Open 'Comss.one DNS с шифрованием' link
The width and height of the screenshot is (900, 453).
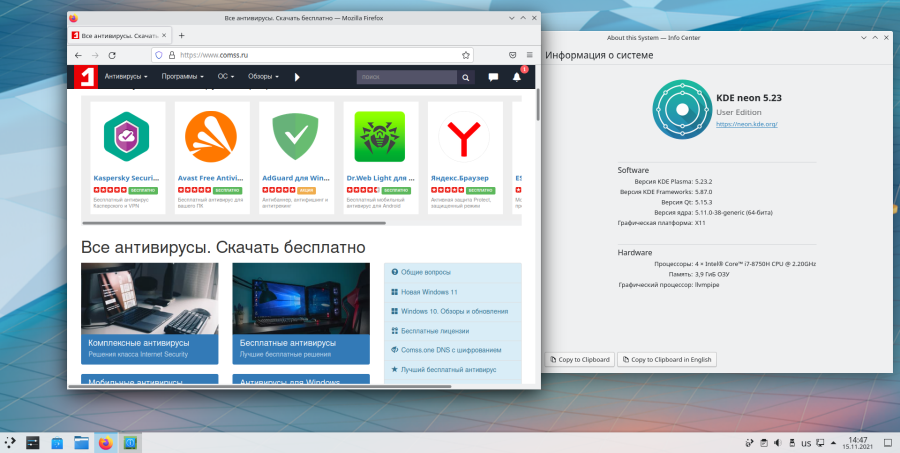point(453,350)
